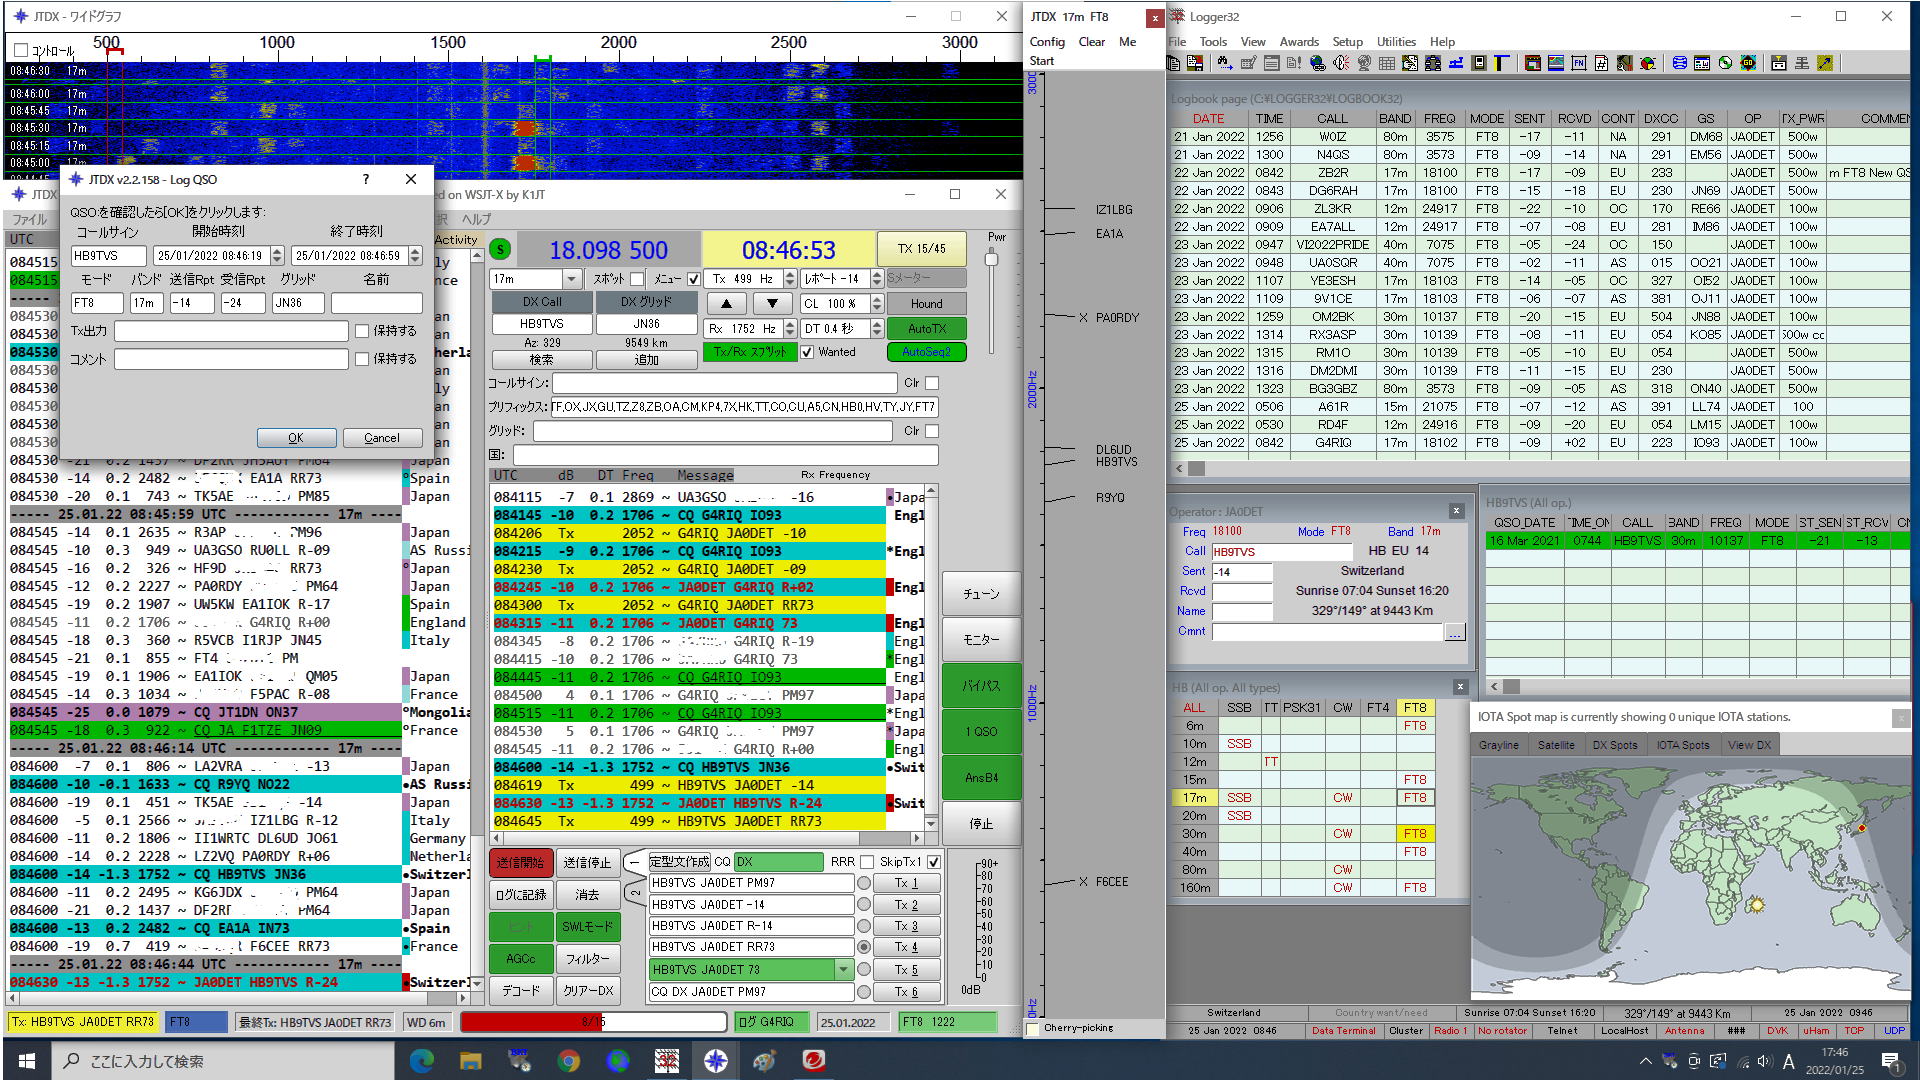Screen dimensions: 1920x1080
Task: Click the volume icon in system tray
Action: pyautogui.click(x=1764, y=1061)
